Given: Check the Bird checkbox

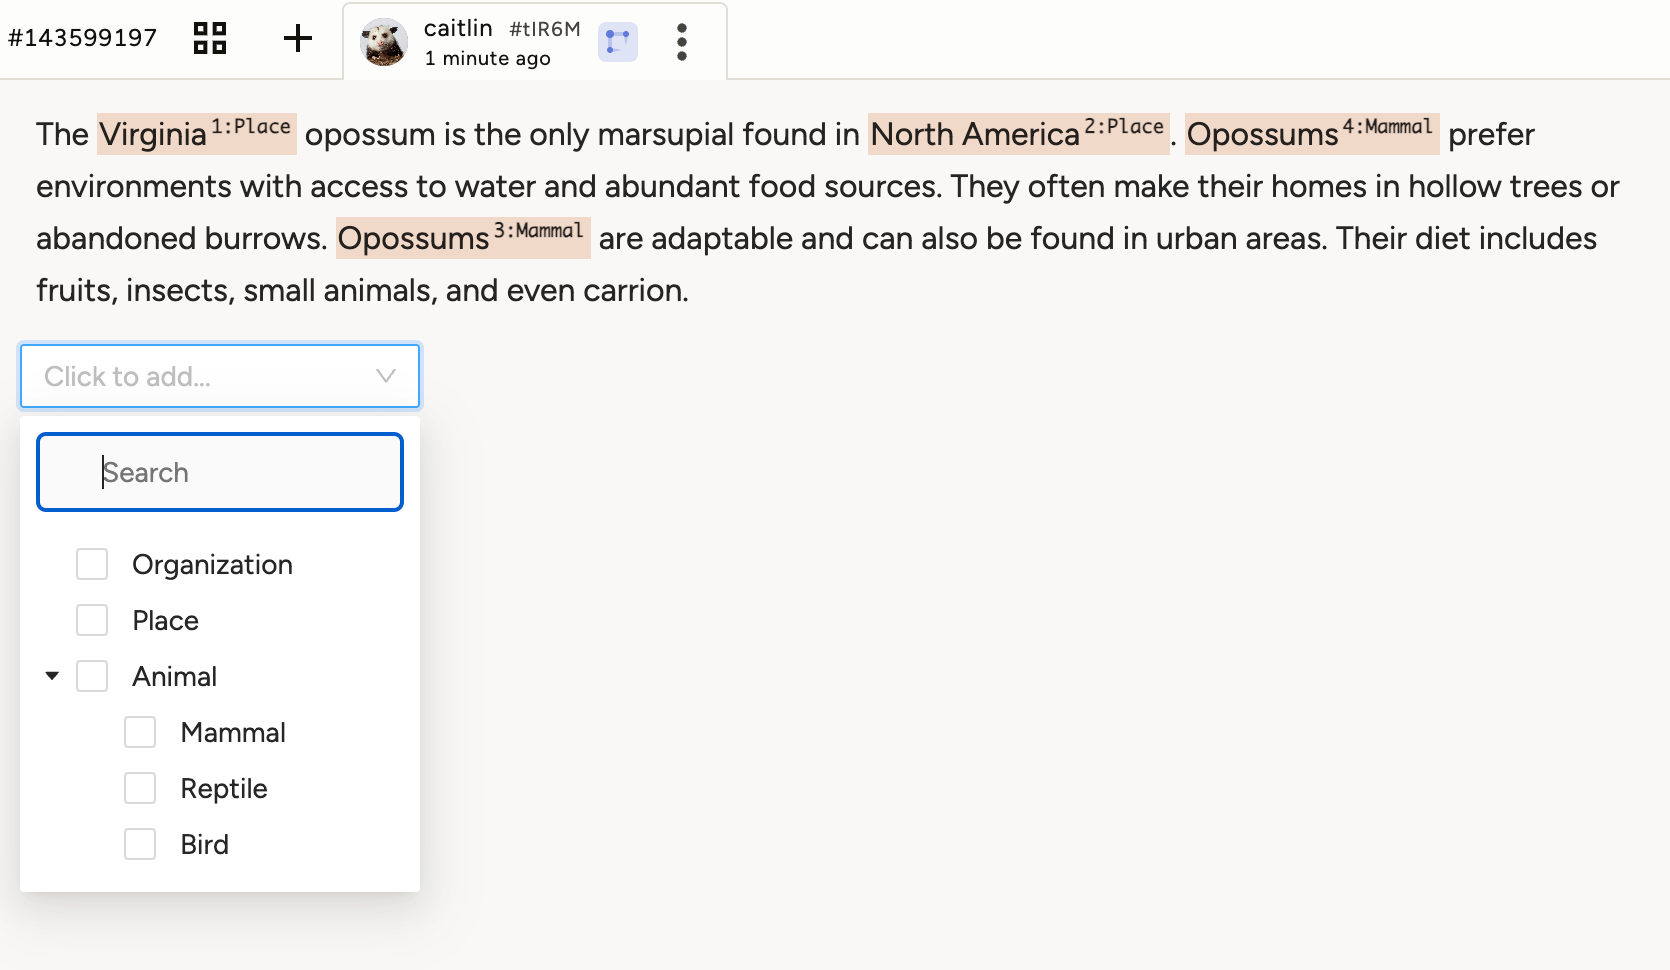Looking at the screenshot, I should [139, 843].
